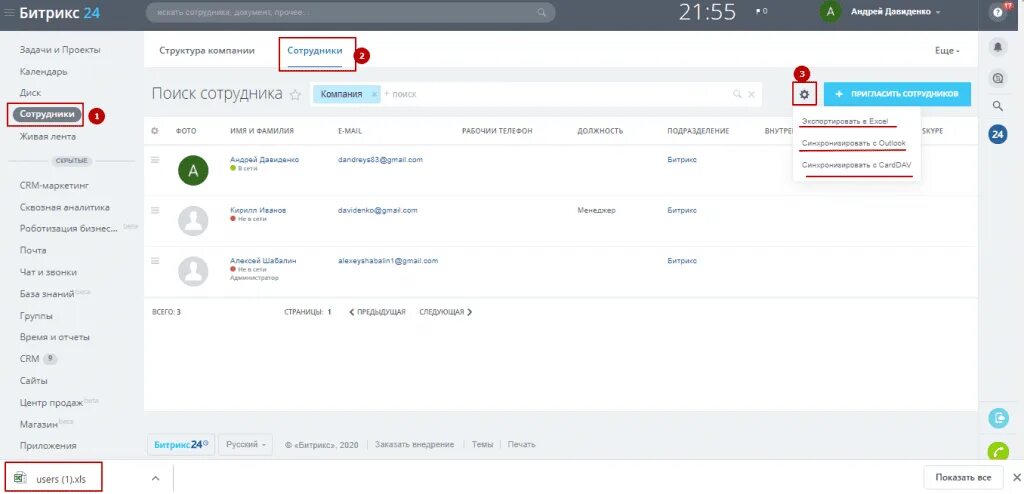The width and height of the screenshot is (1024, 494).
Task: Close the downloads bar
Action: tap(1016, 477)
